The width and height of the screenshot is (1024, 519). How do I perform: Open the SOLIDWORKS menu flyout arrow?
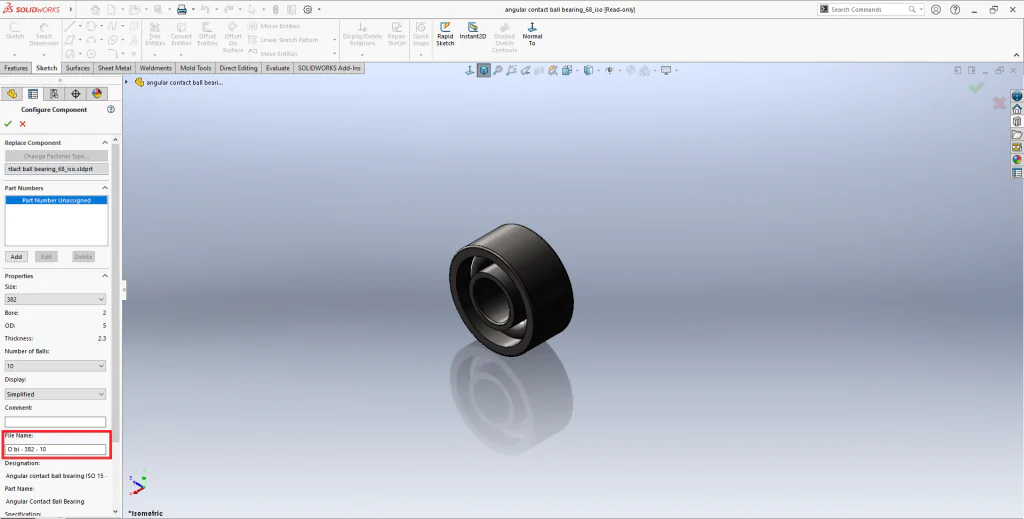[71, 10]
